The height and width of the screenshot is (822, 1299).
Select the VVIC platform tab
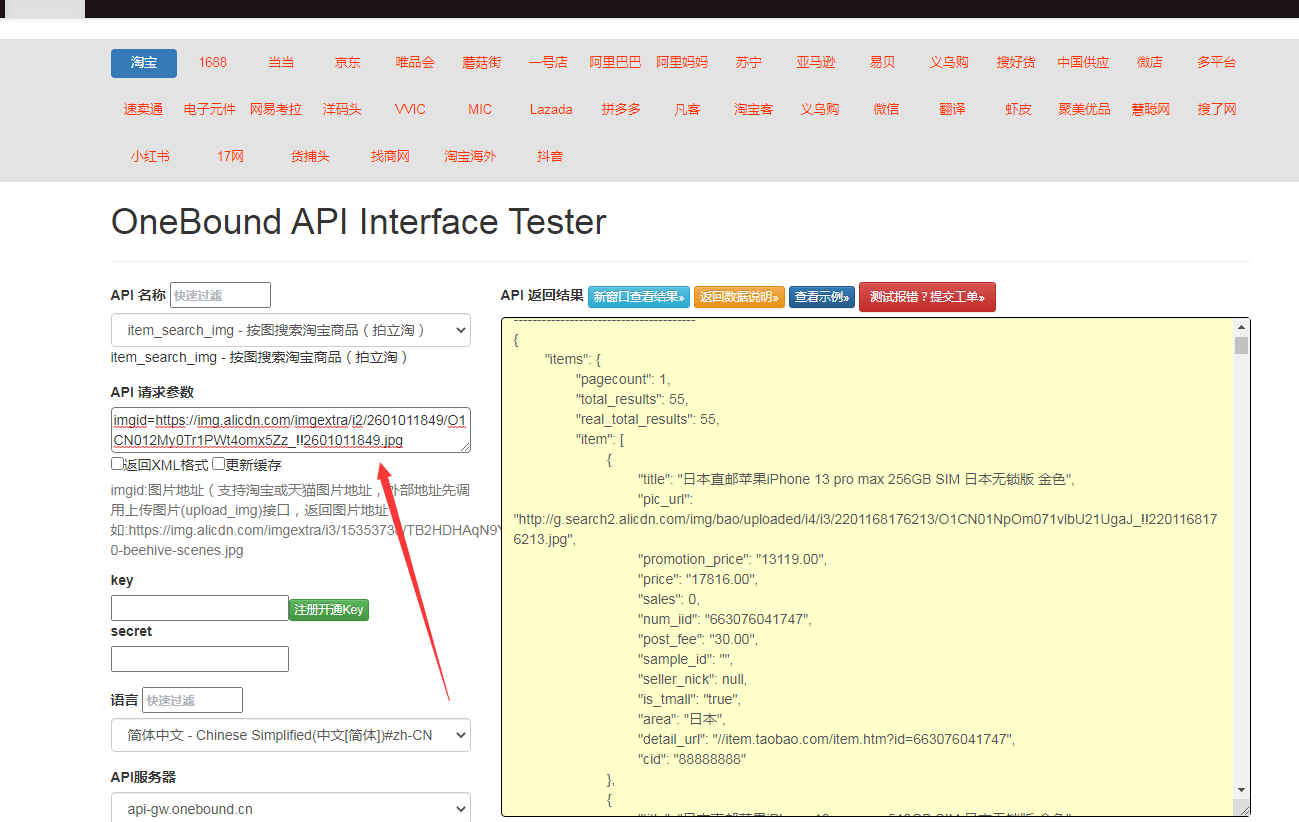click(x=410, y=109)
